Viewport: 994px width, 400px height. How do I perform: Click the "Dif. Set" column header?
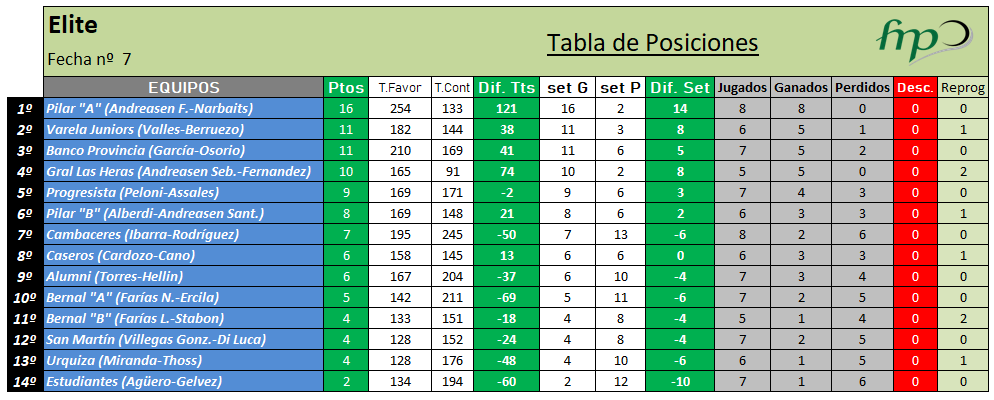(680, 88)
